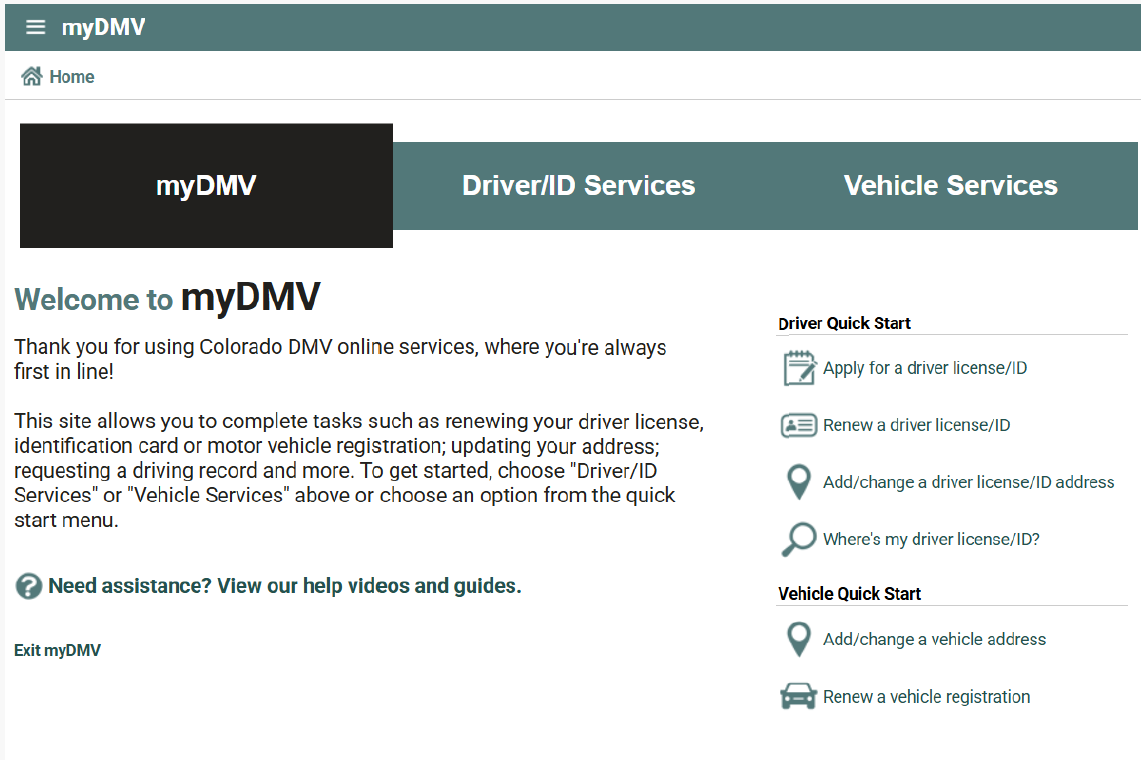Select Add/change a driver license/ID address
Image resolution: width=1141 pixels, height=760 pixels.
pos(968,481)
